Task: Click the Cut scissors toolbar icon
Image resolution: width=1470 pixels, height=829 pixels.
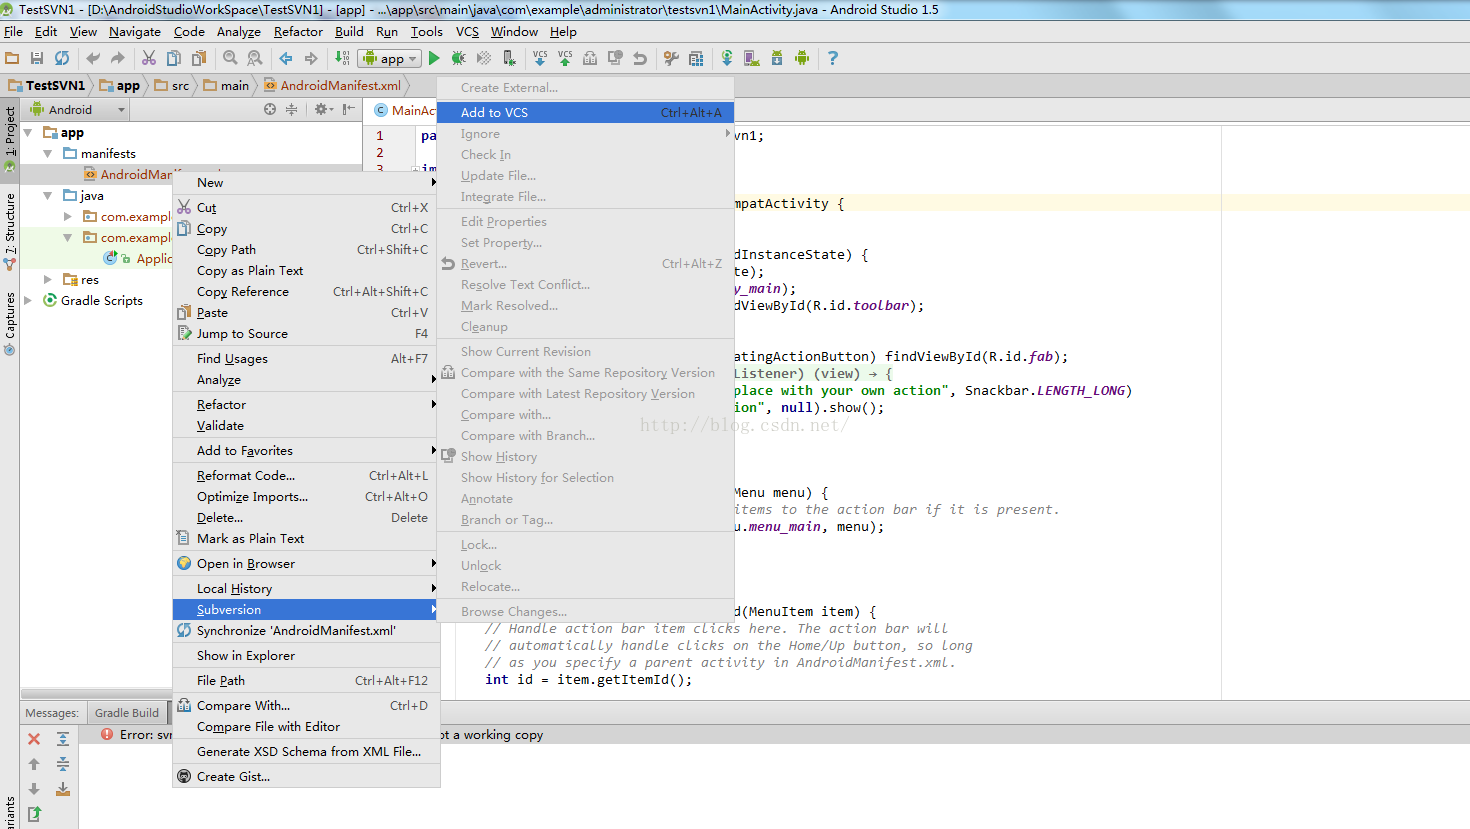Action: (x=149, y=58)
